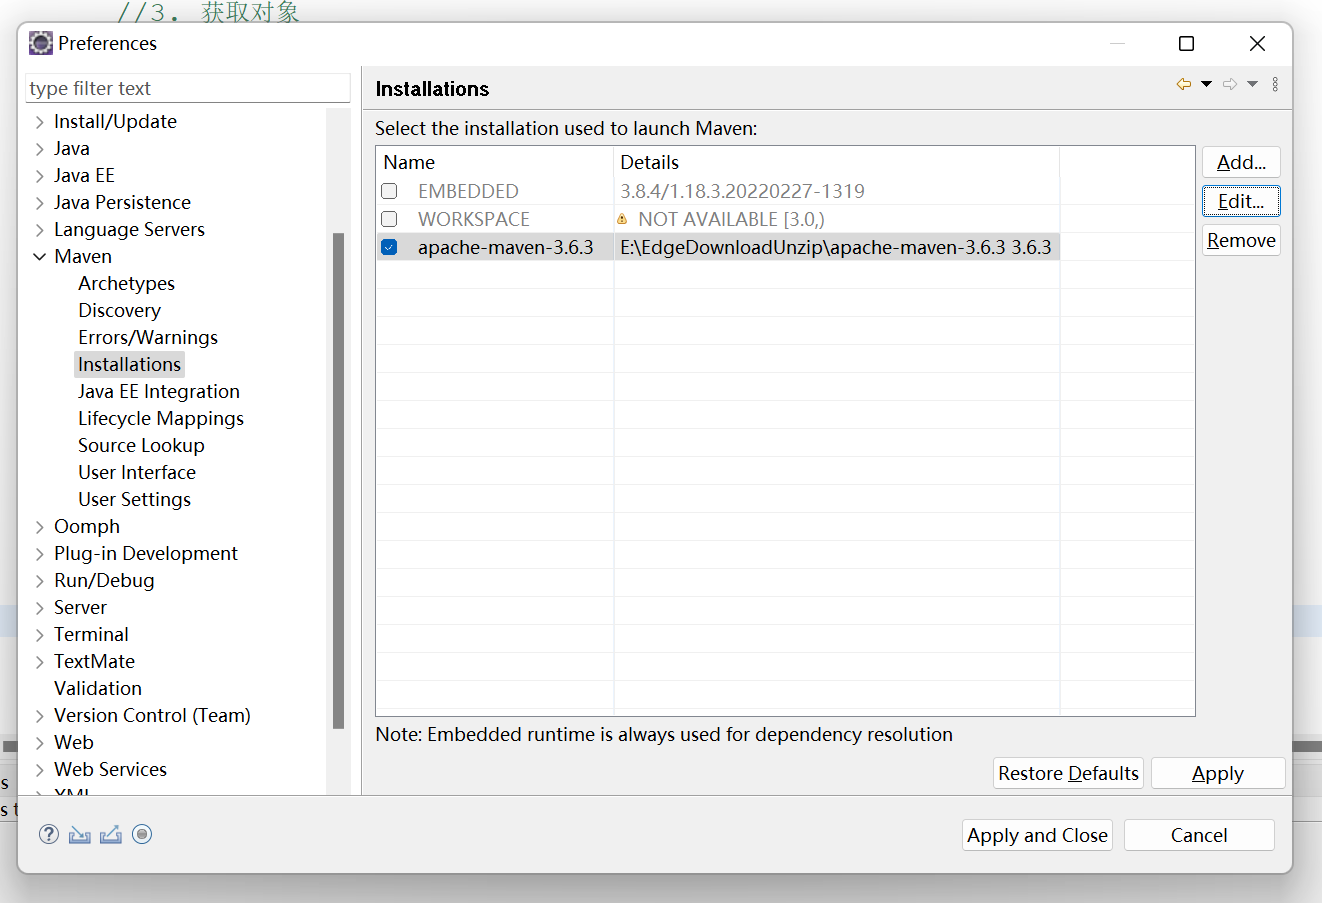Expand the Java tree node
This screenshot has width=1322, height=903.
point(40,149)
